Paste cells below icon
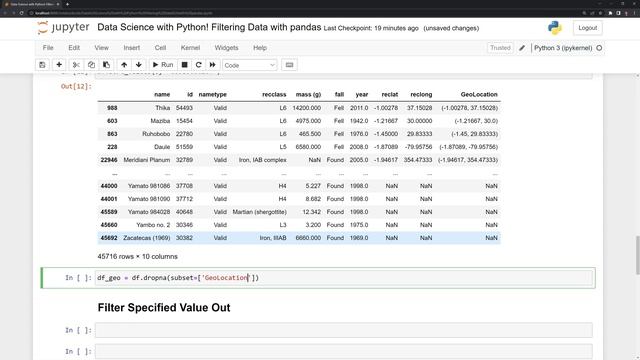Screen dimensions: 640x360 coord(106,65)
